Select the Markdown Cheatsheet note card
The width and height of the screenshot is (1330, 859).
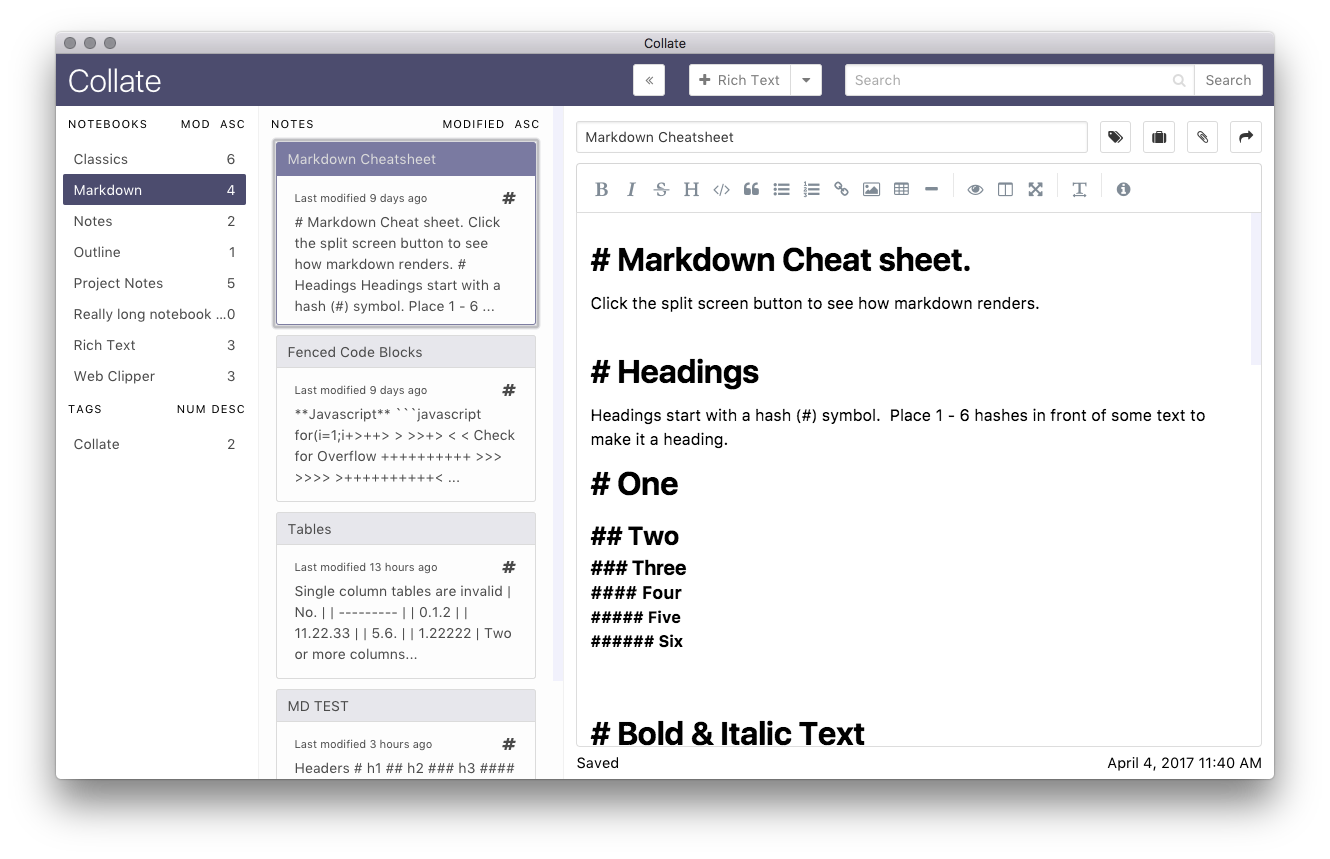coord(406,234)
